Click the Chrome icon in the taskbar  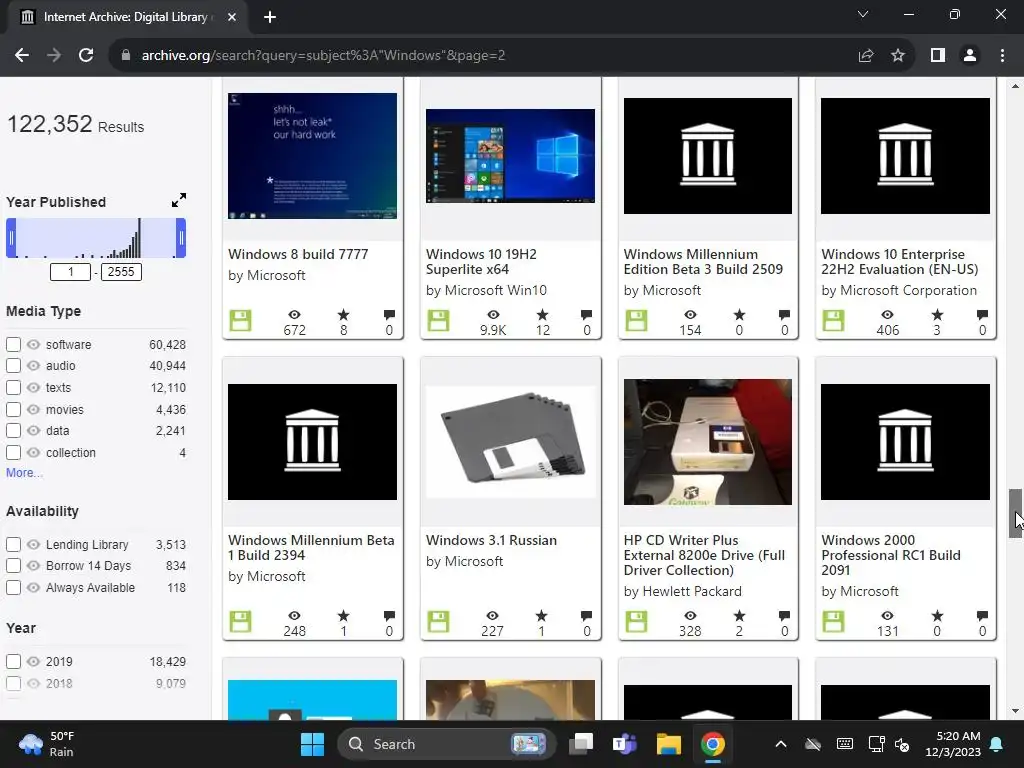tap(712, 744)
